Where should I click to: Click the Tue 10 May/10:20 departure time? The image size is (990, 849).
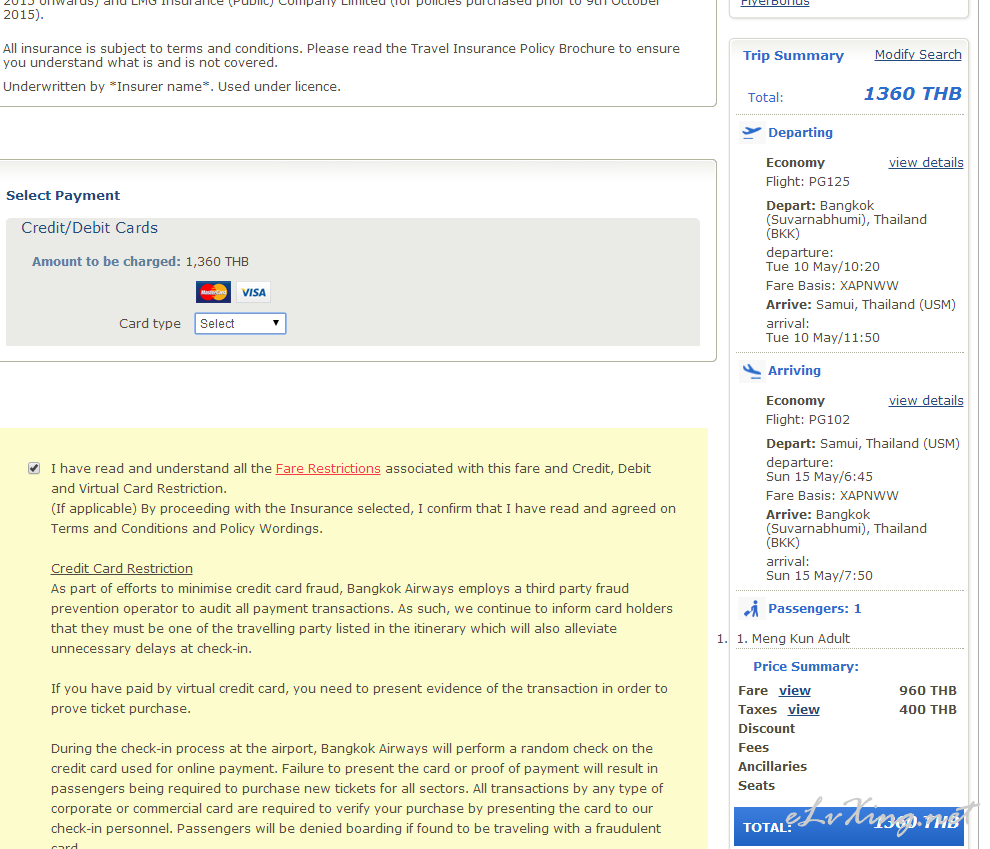823,267
